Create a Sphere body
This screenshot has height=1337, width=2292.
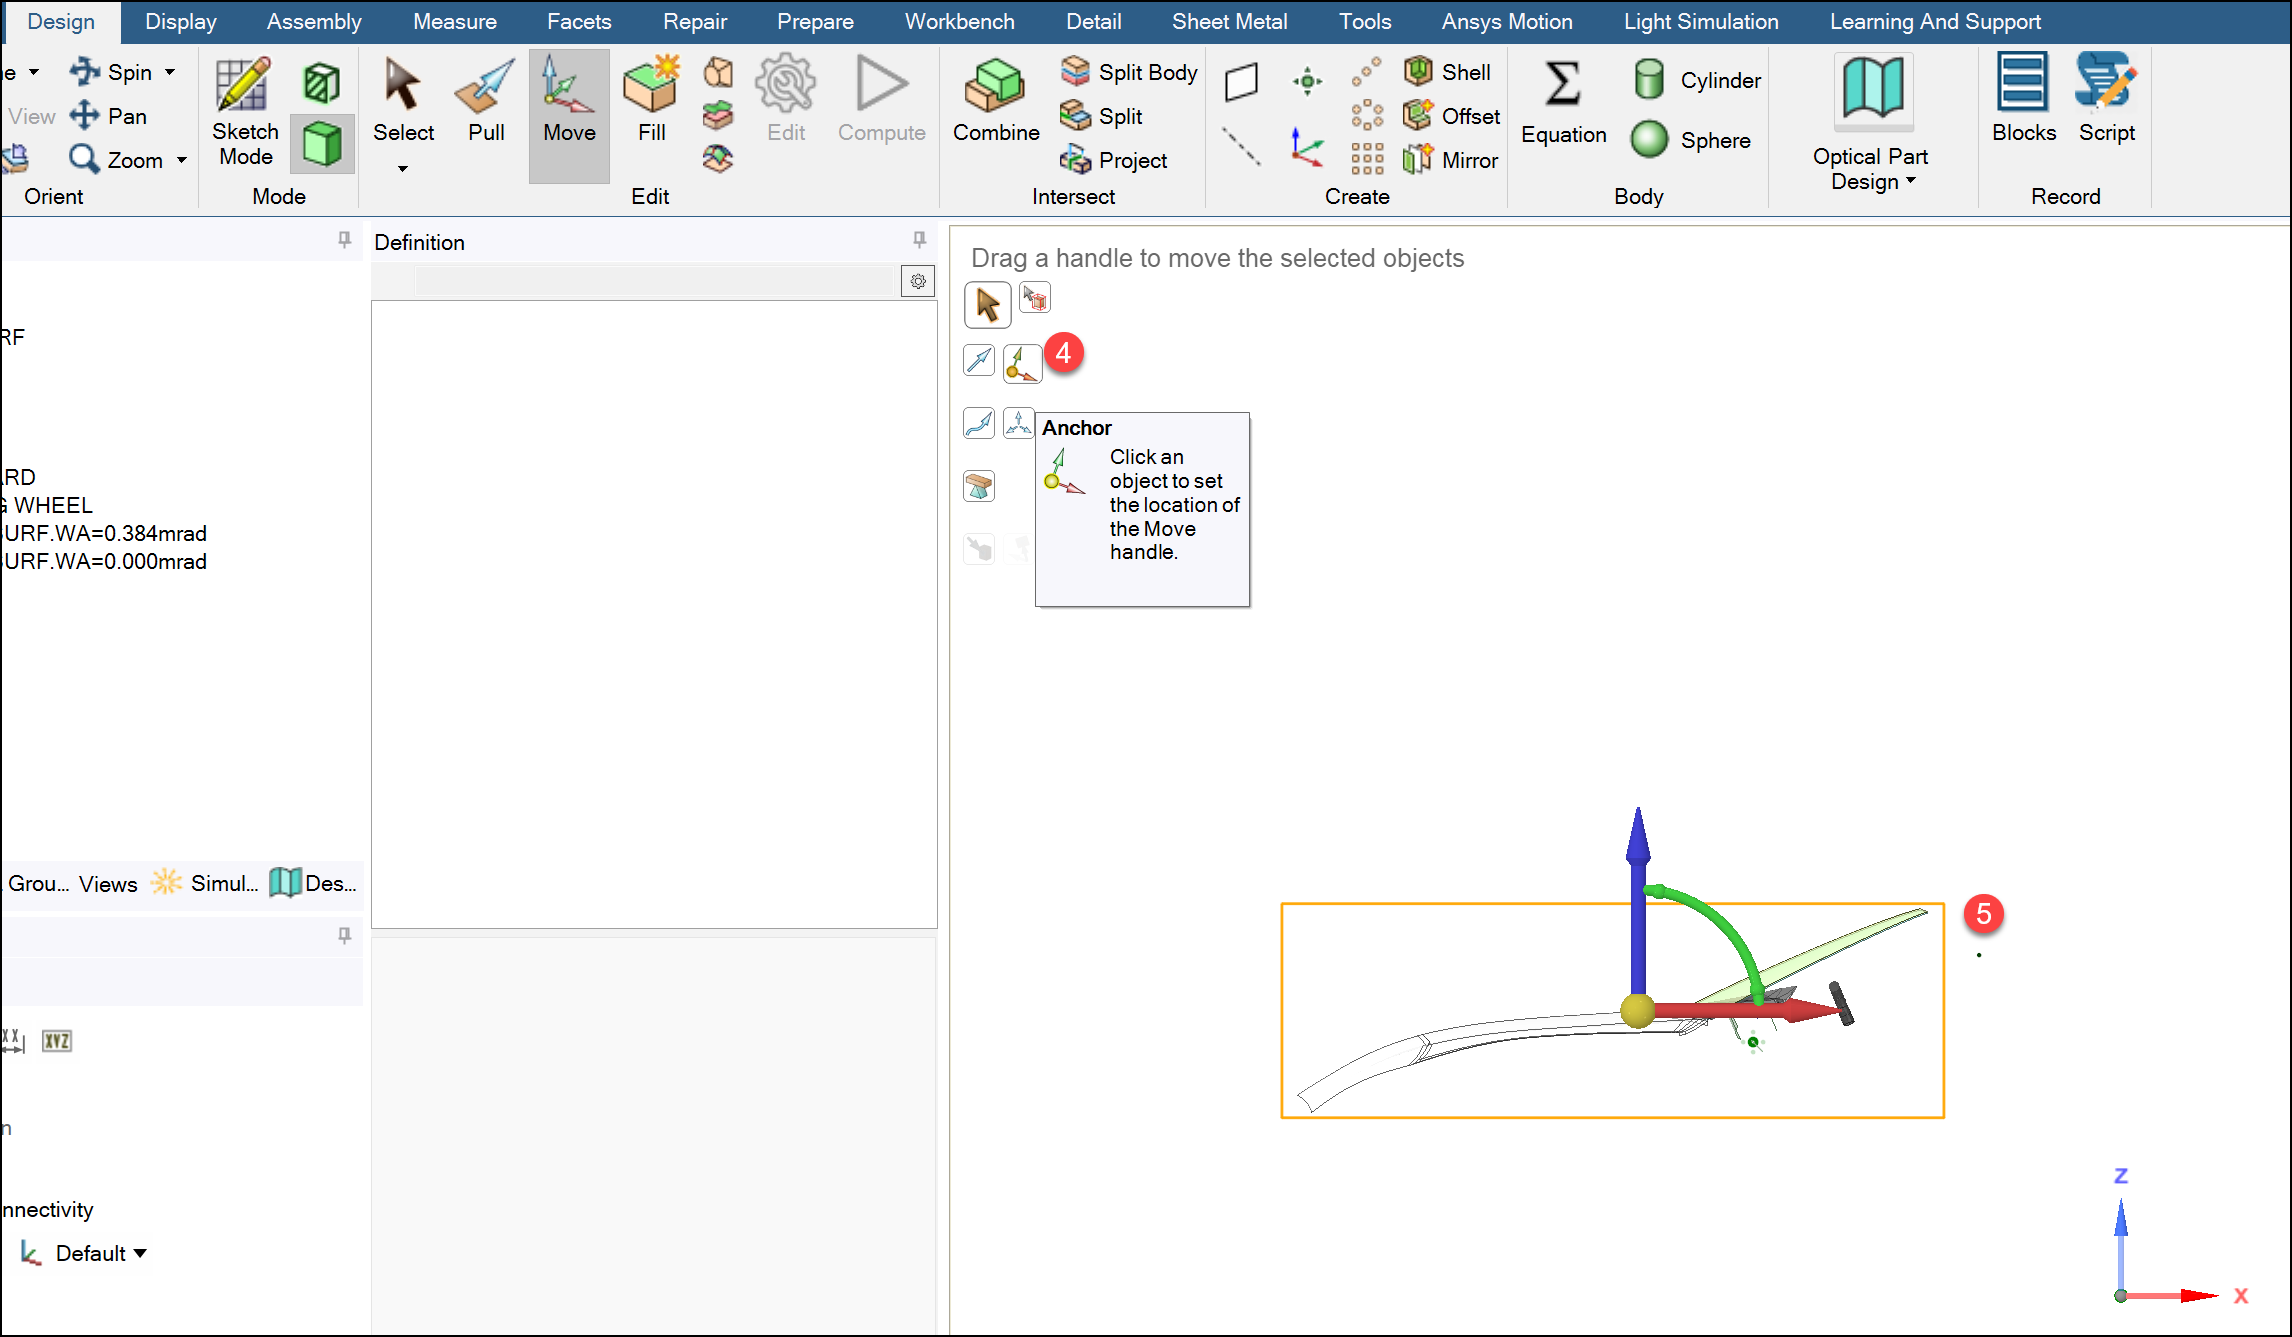pos(1690,140)
